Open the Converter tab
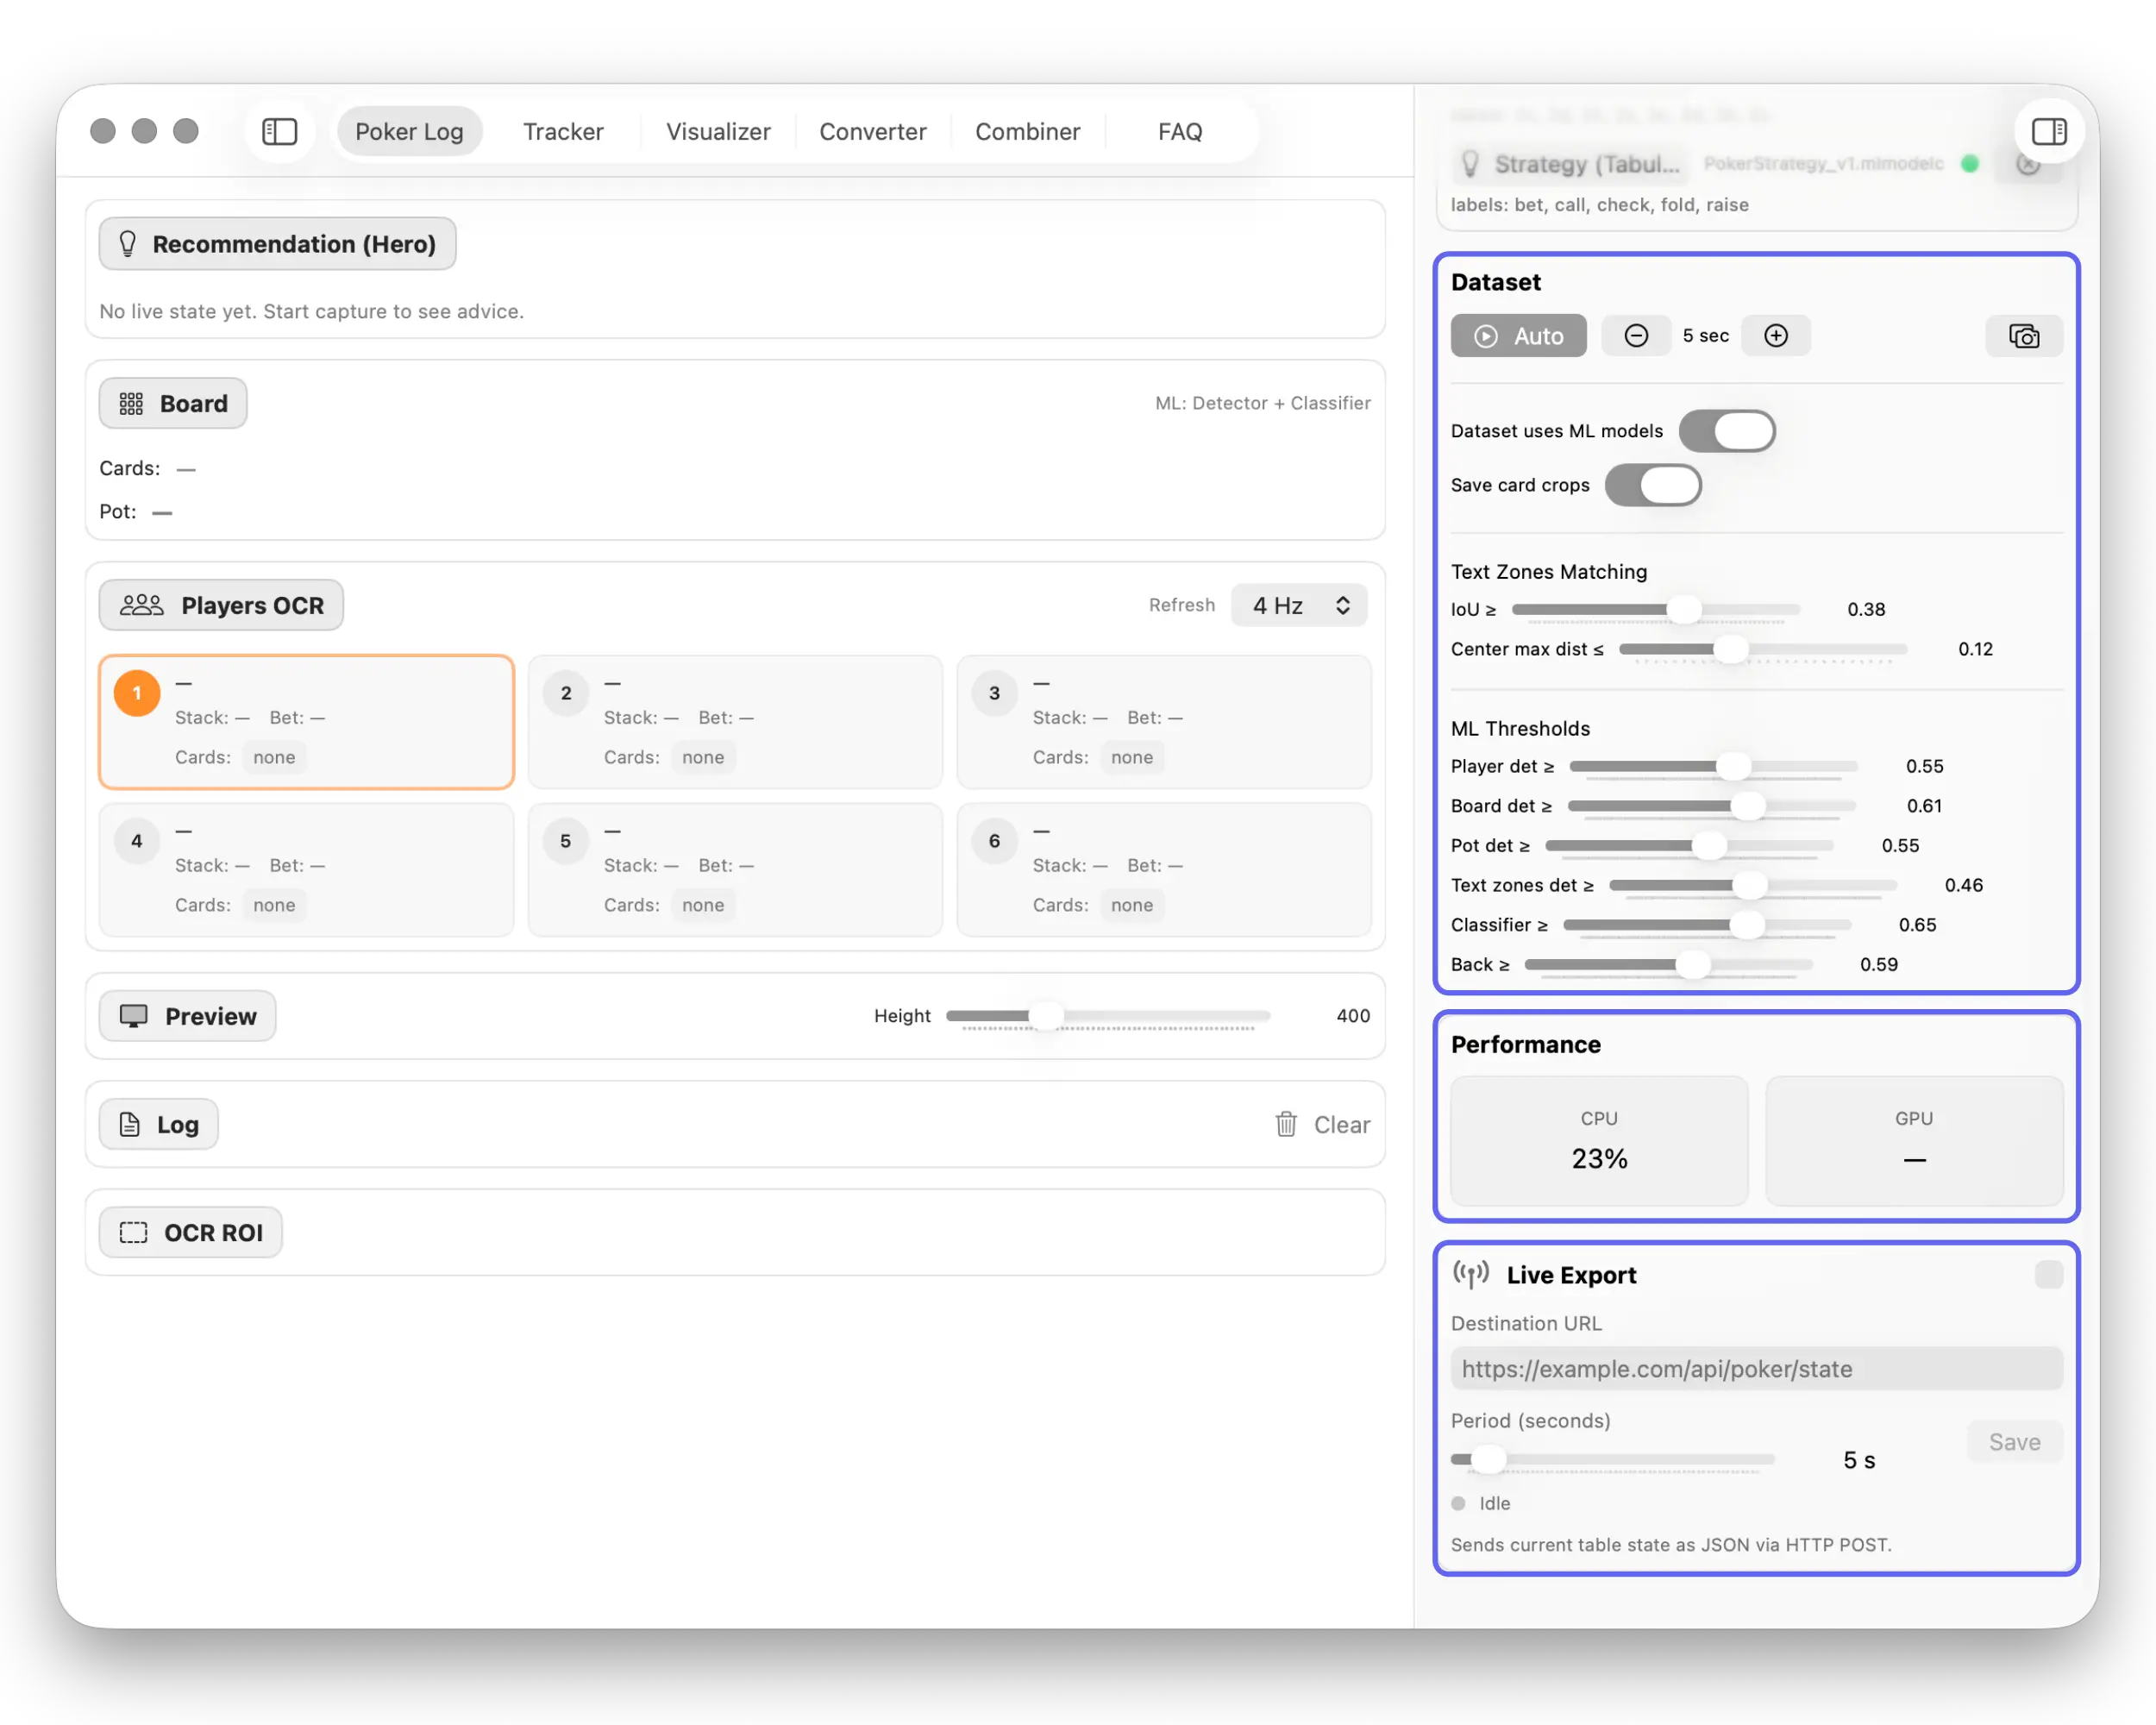Viewport: 2156px width, 1725px height. [872, 131]
